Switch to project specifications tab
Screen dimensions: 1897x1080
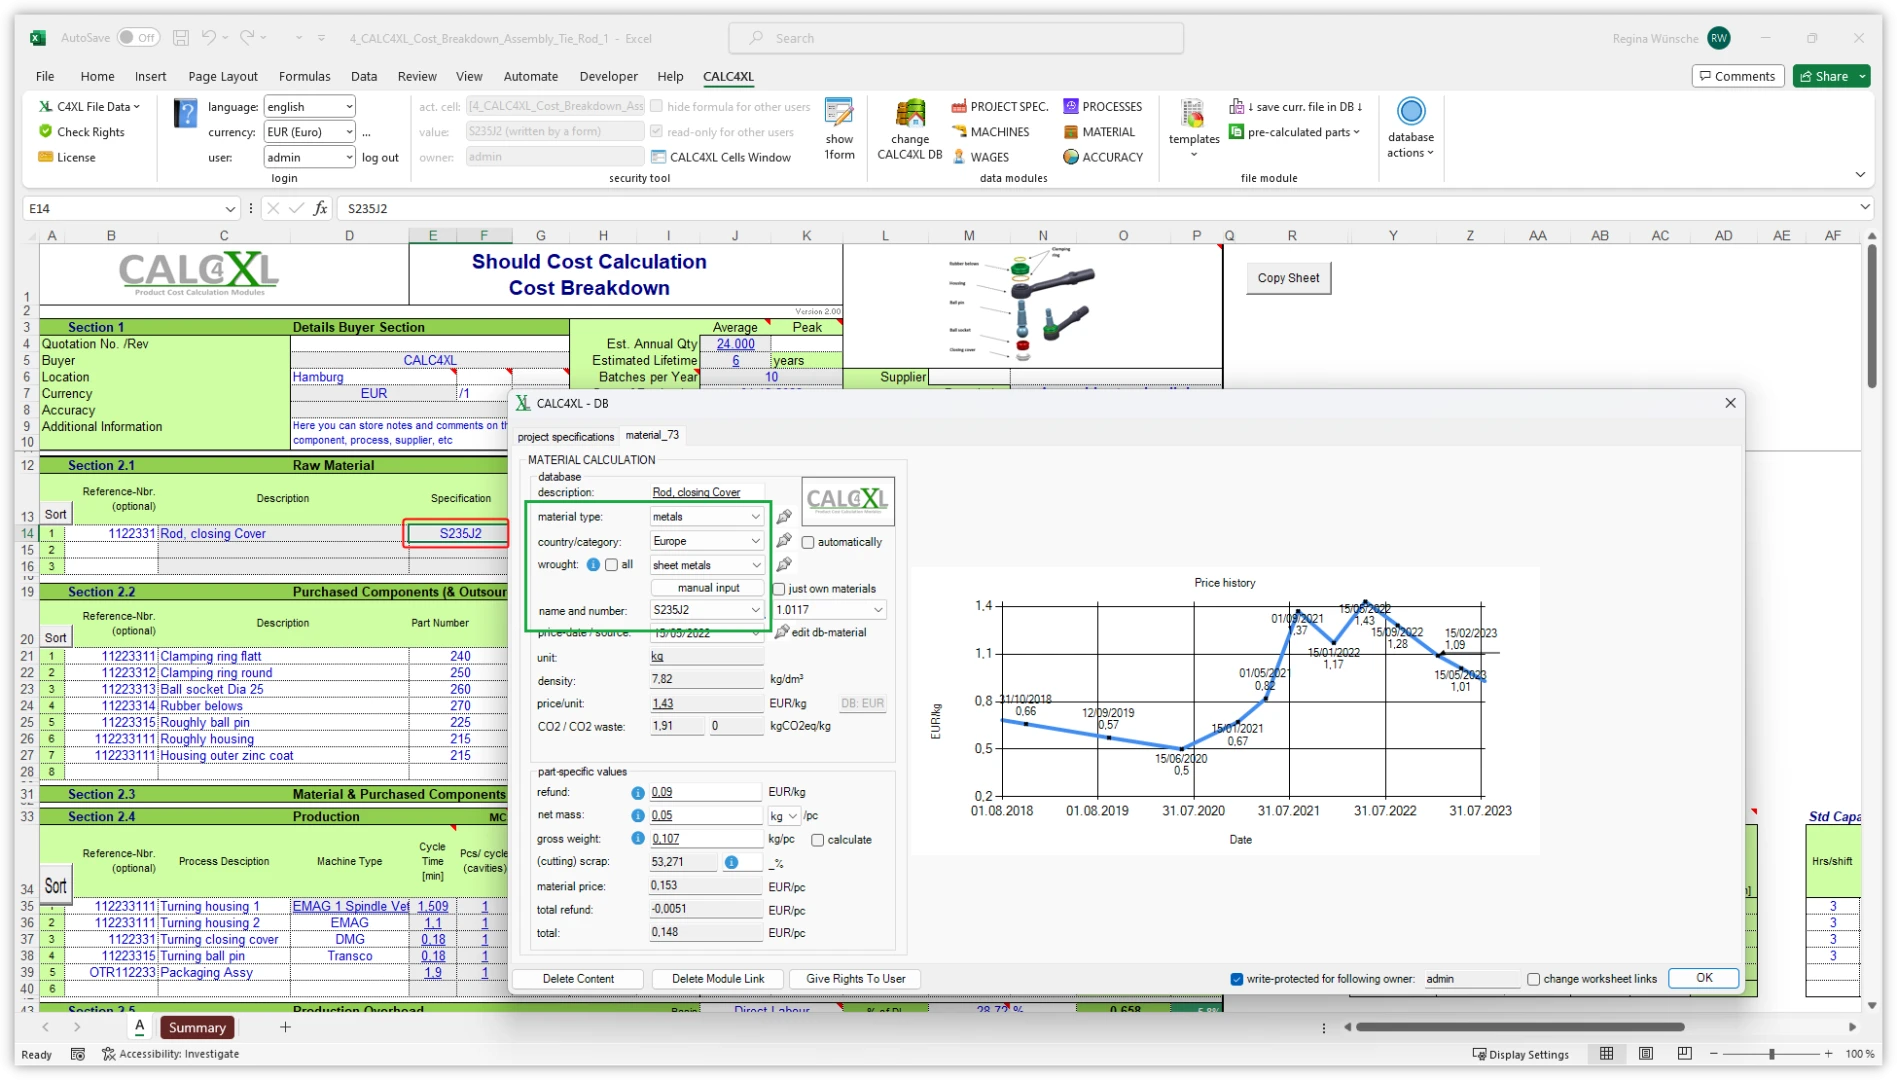pyautogui.click(x=565, y=436)
